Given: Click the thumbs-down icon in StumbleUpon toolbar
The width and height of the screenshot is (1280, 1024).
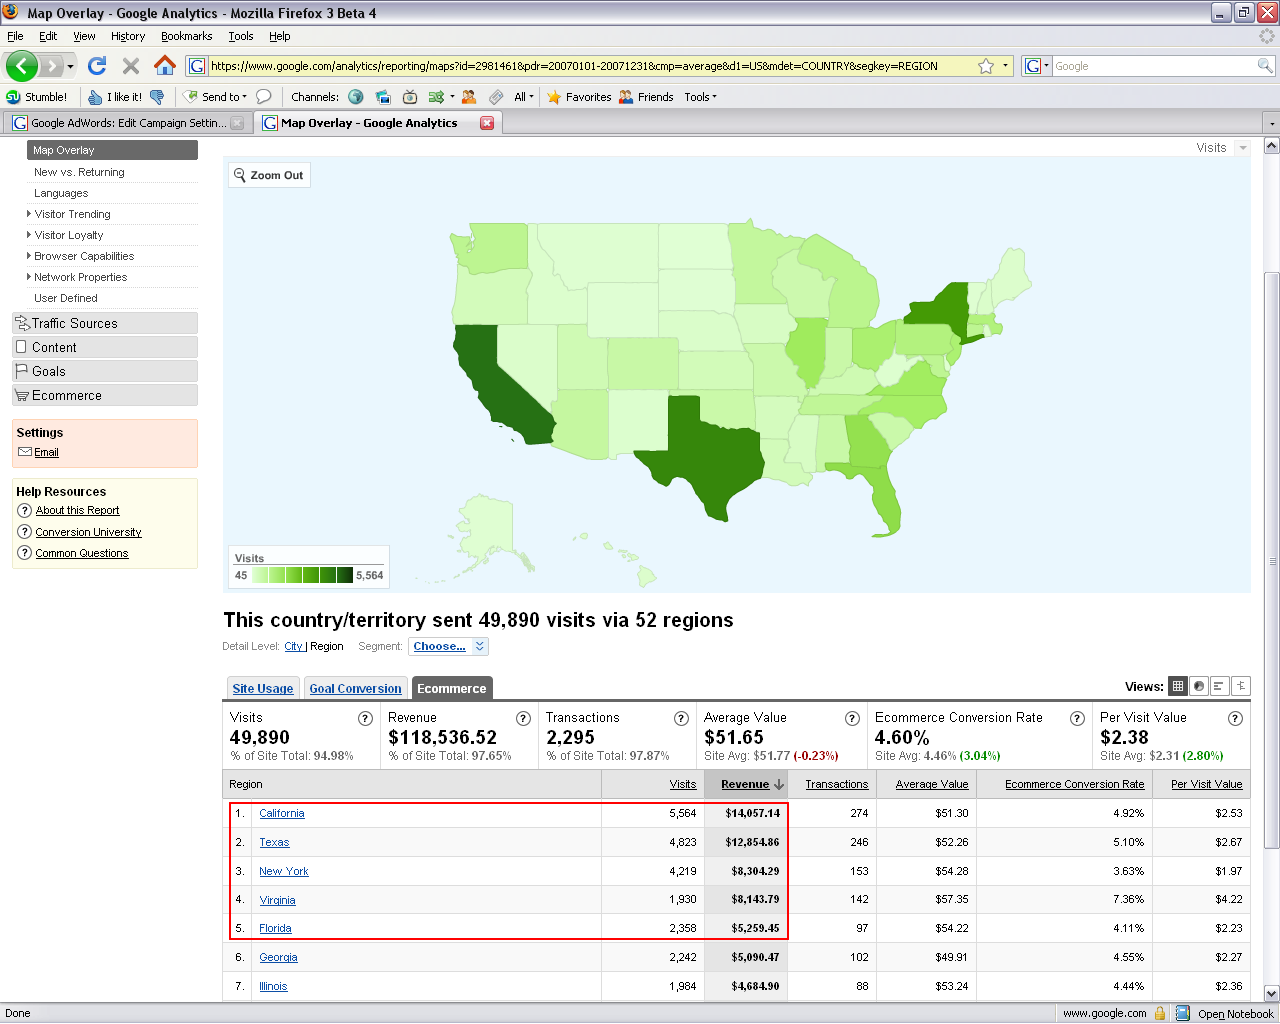Looking at the screenshot, I should [x=157, y=97].
